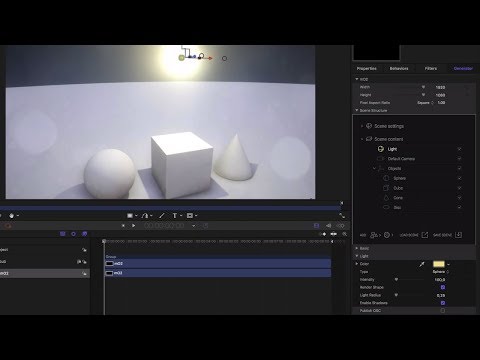Toggle Sphere visibility checkmark

click(459, 178)
